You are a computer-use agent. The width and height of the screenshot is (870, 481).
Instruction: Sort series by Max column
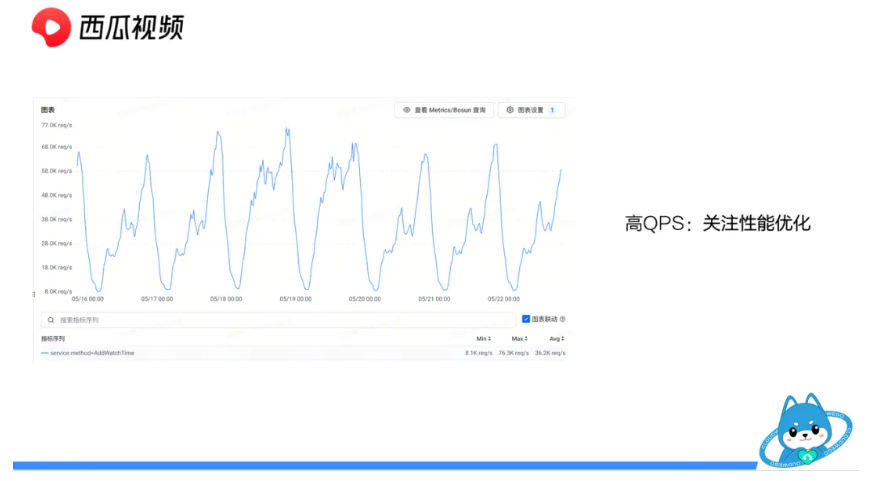(519, 338)
